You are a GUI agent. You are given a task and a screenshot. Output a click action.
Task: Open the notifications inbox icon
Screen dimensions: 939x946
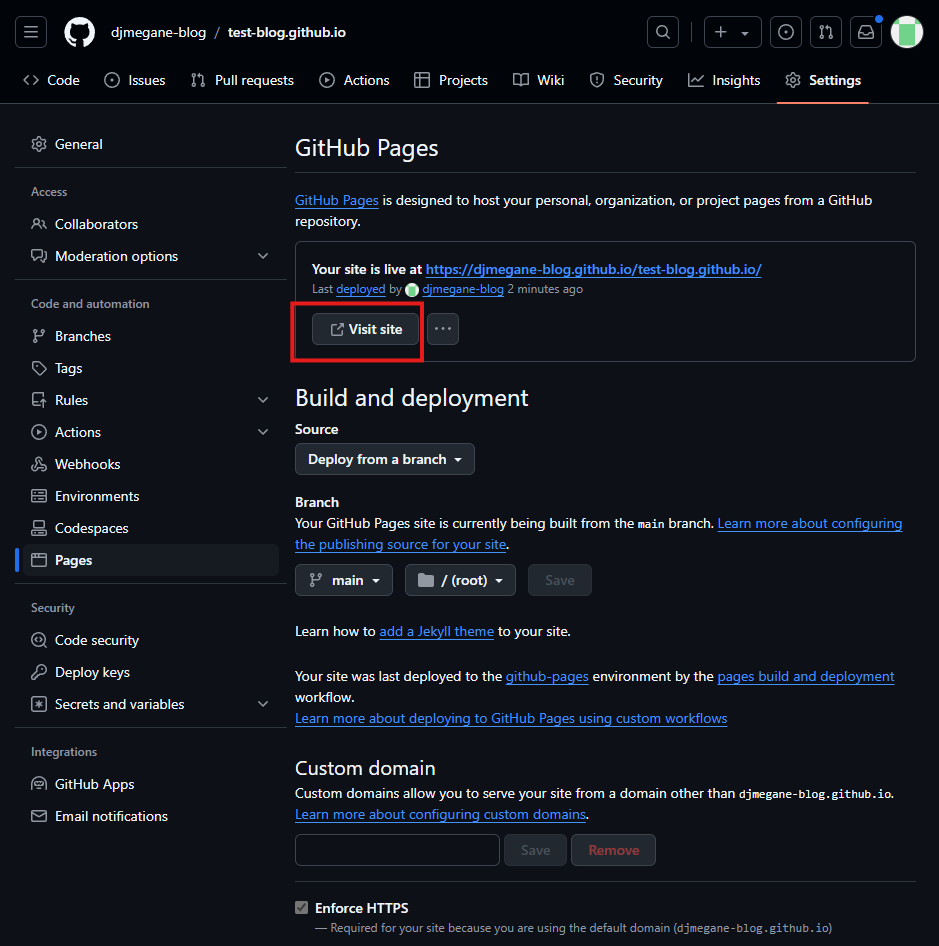866,32
